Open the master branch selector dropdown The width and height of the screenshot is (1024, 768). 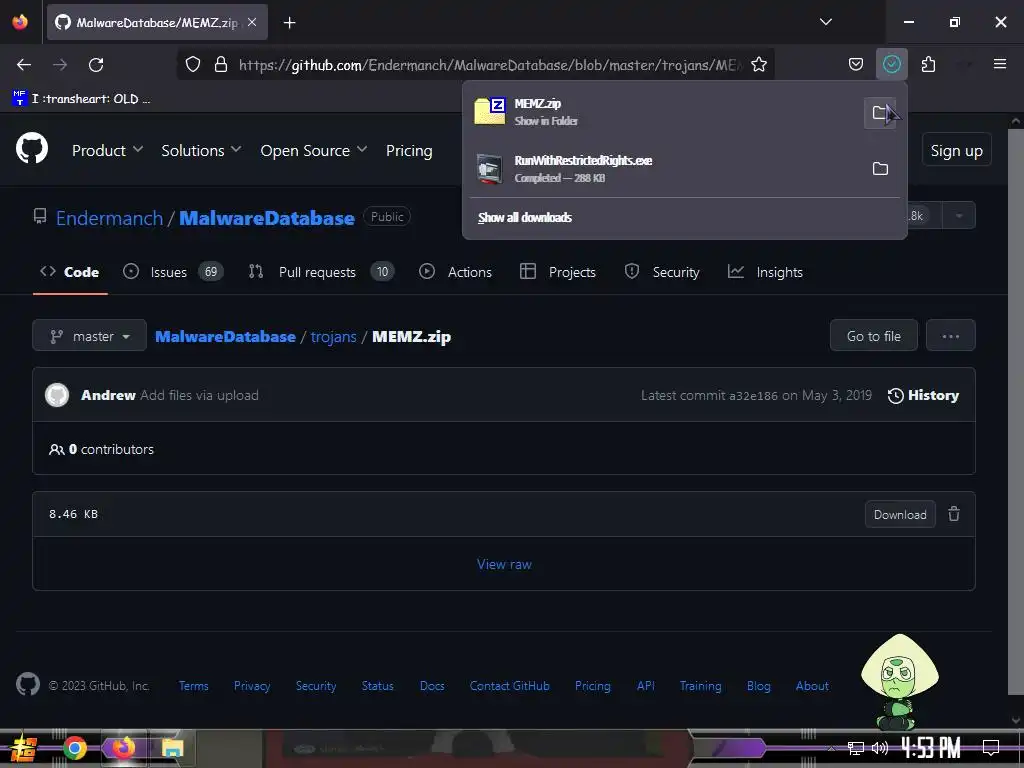[x=89, y=336]
